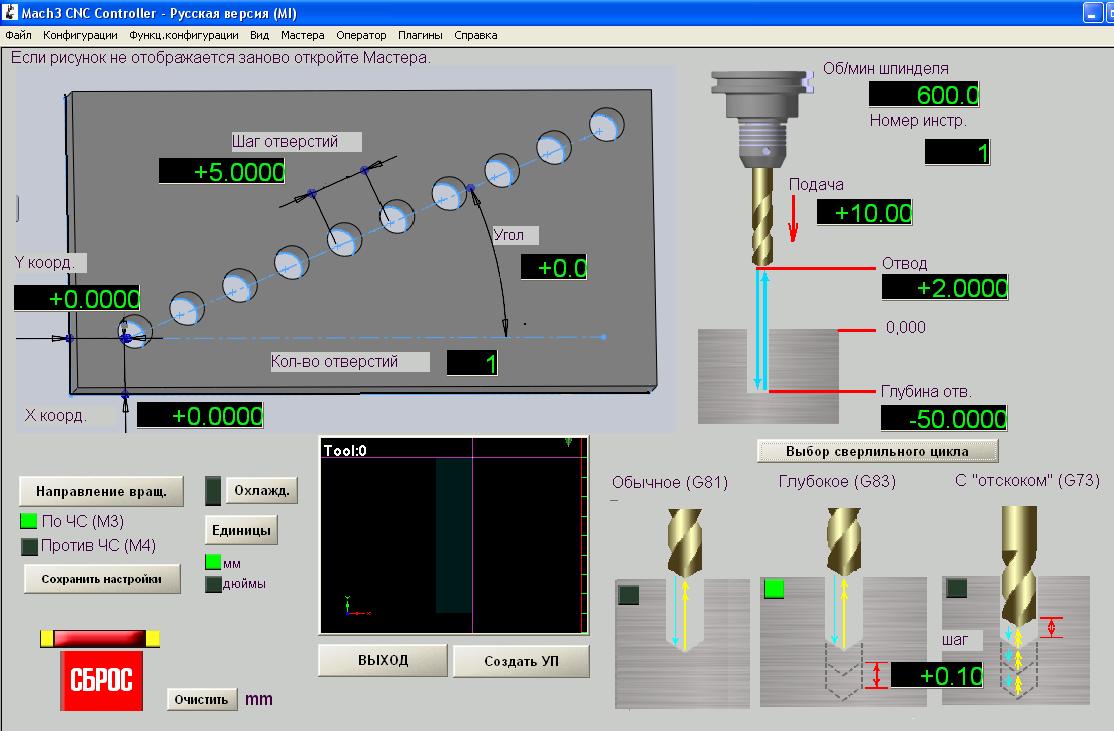Click the G73 peck drilling illustration

1016,605
